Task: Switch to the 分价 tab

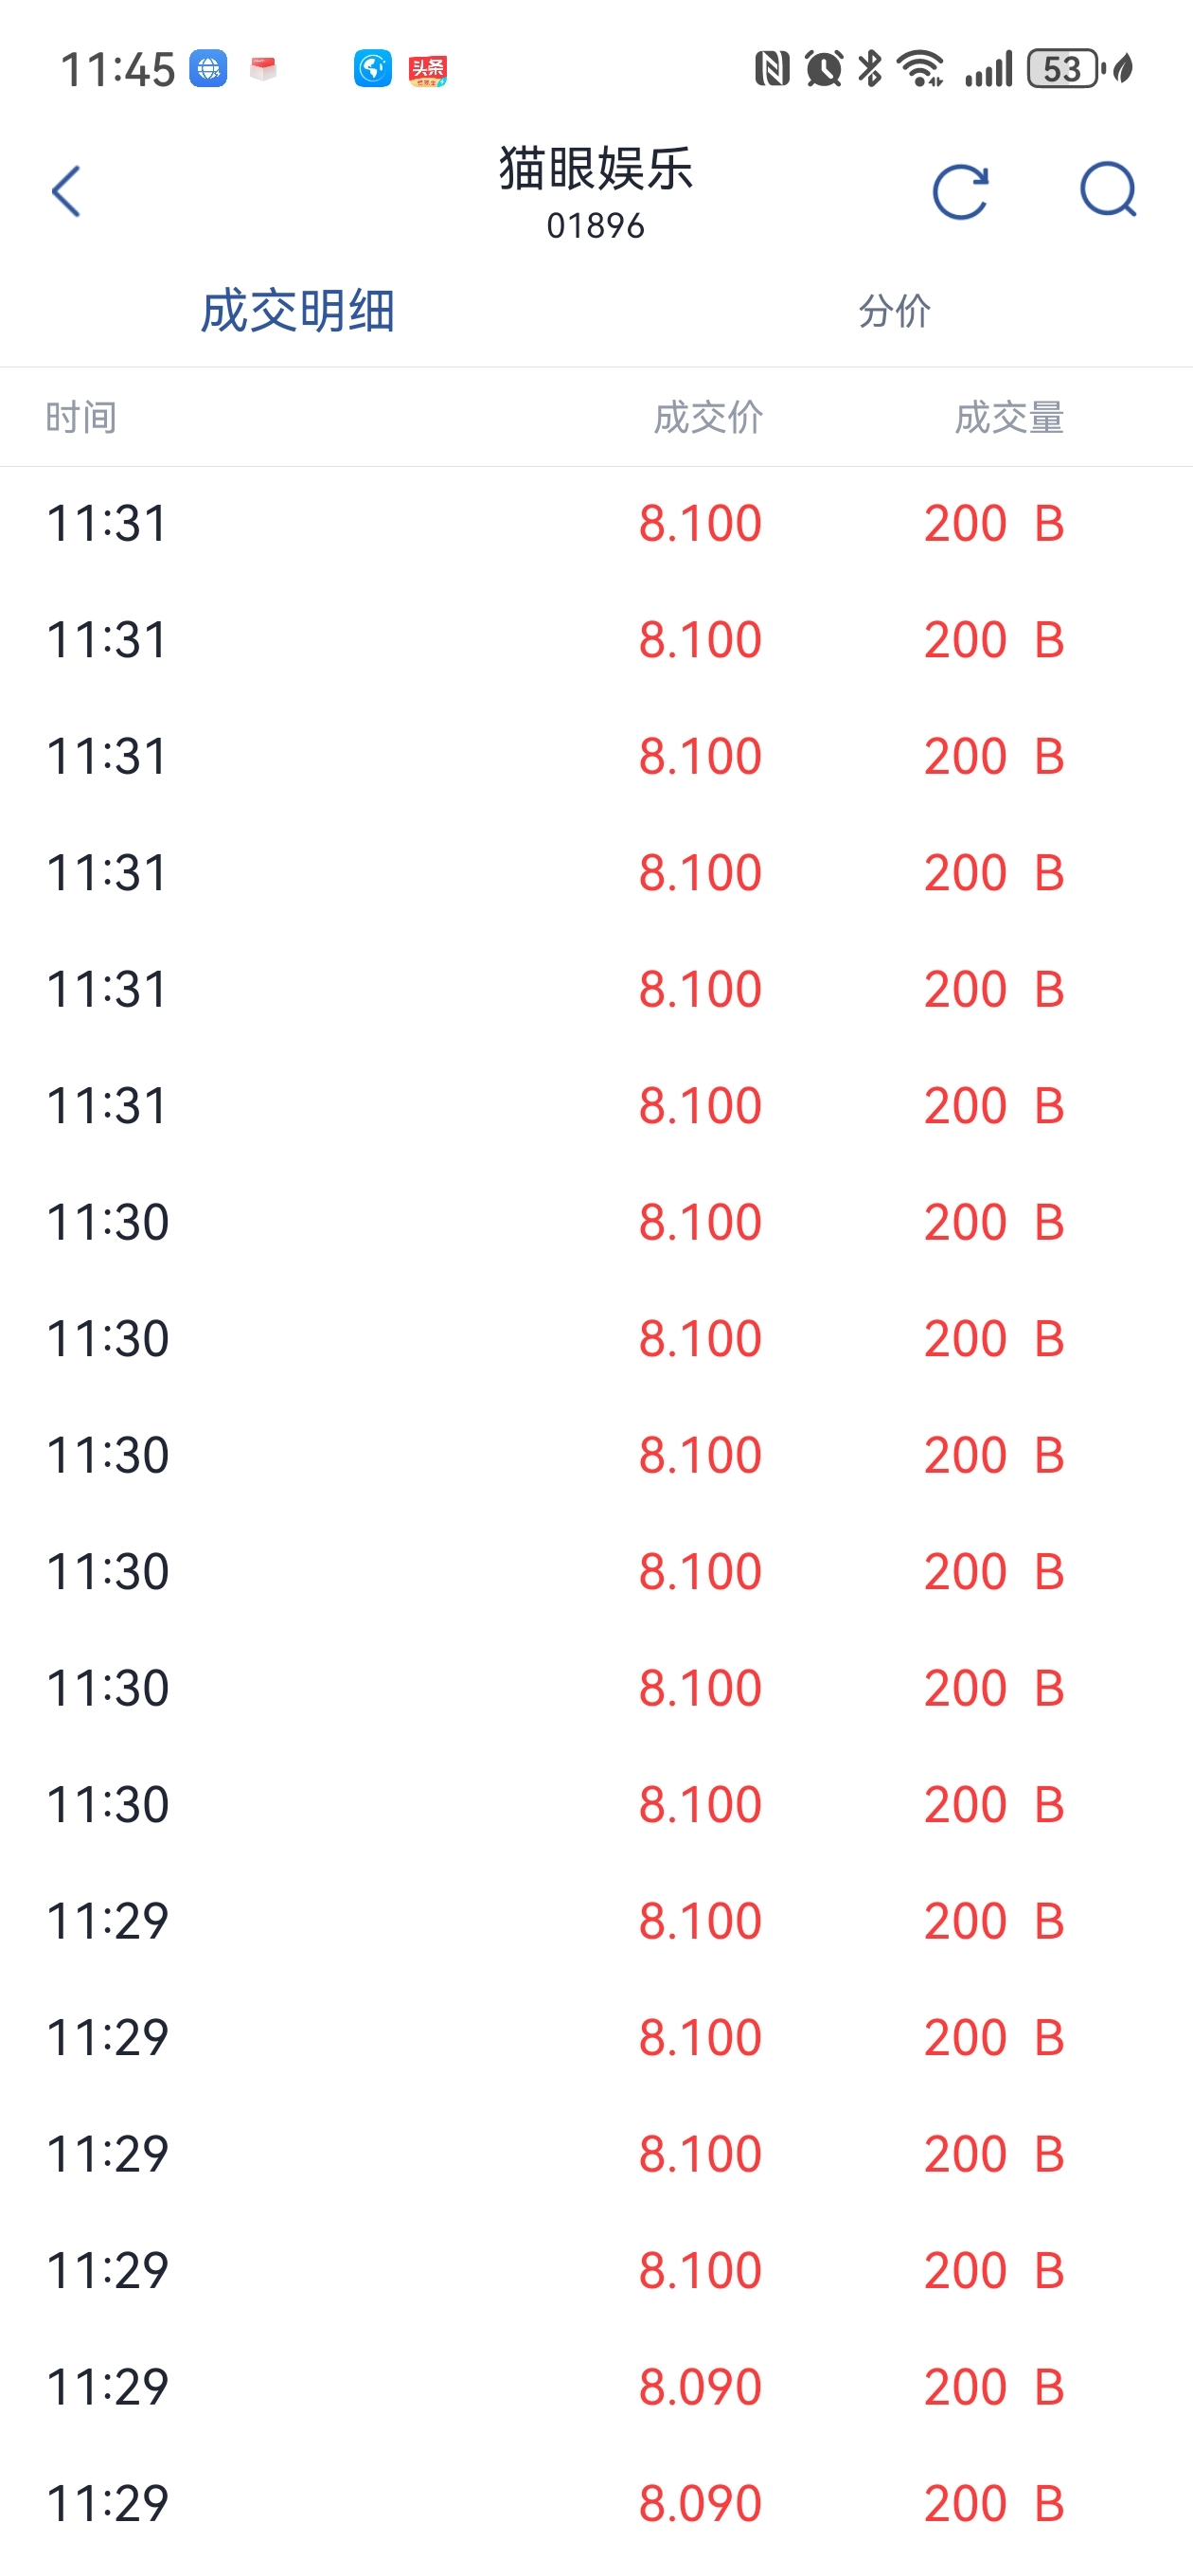Action: pos(894,311)
